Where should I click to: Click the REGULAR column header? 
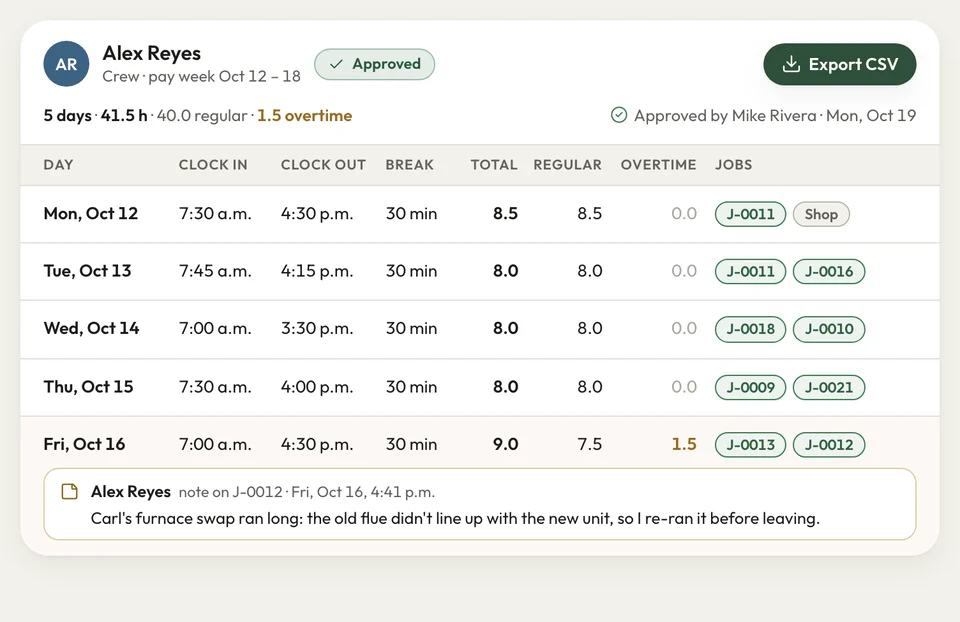(568, 165)
